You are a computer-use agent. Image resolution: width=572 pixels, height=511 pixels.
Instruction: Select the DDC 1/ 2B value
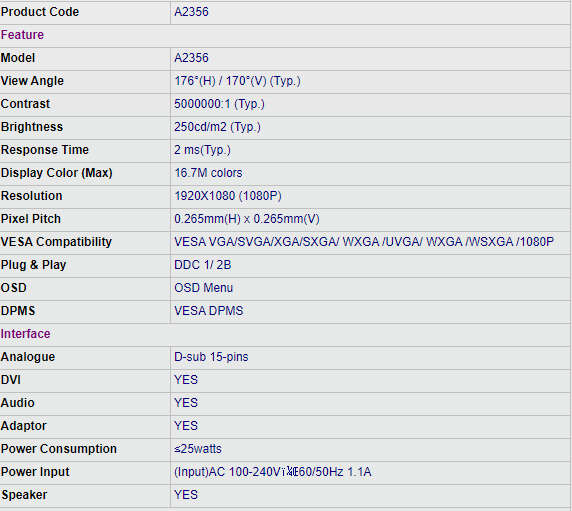pos(203,265)
